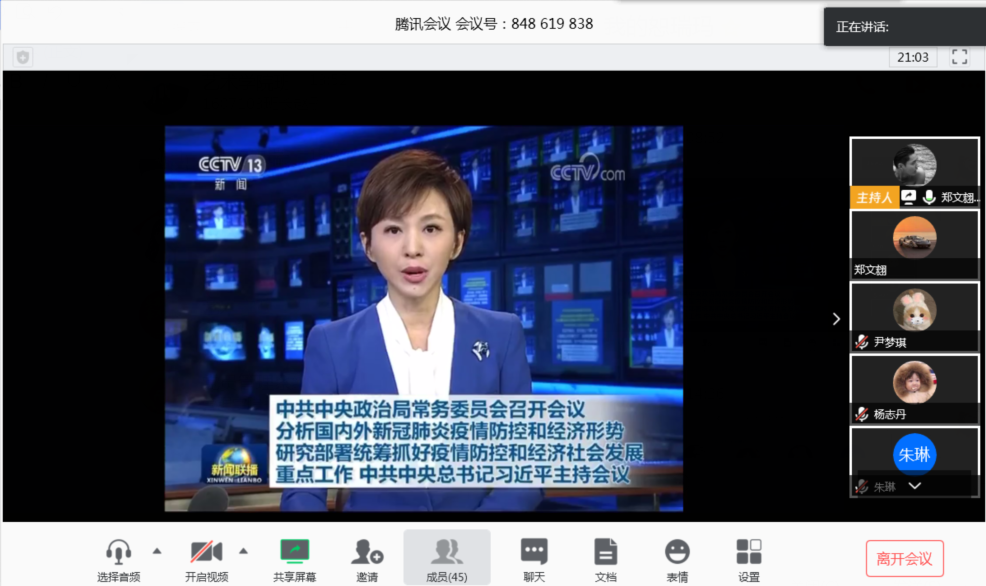Click the red 离开会议 button
This screenshot has width=986, height=586.
coord(904,559)
